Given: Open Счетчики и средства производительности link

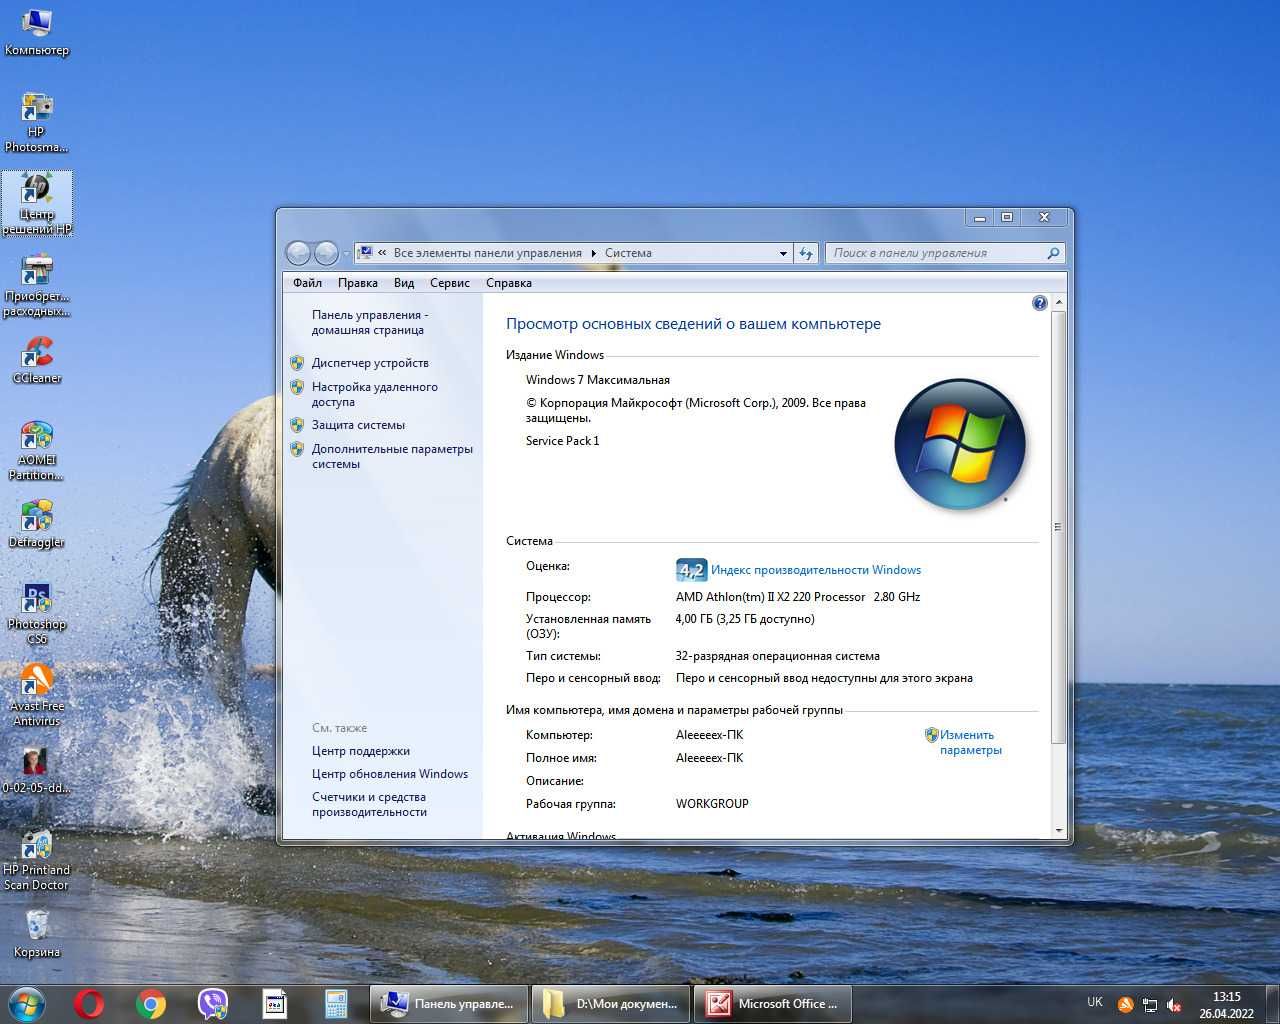Looking at the screenshot, I should click(x=369, y=804).
